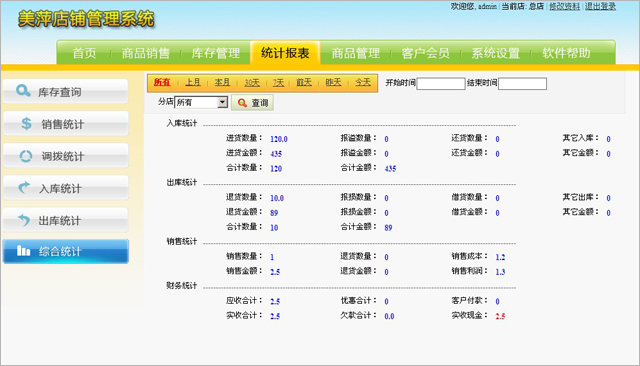Screen dimensions: 640x366
Task: Open 库存查询 in the sidebar
Action: 65,91
